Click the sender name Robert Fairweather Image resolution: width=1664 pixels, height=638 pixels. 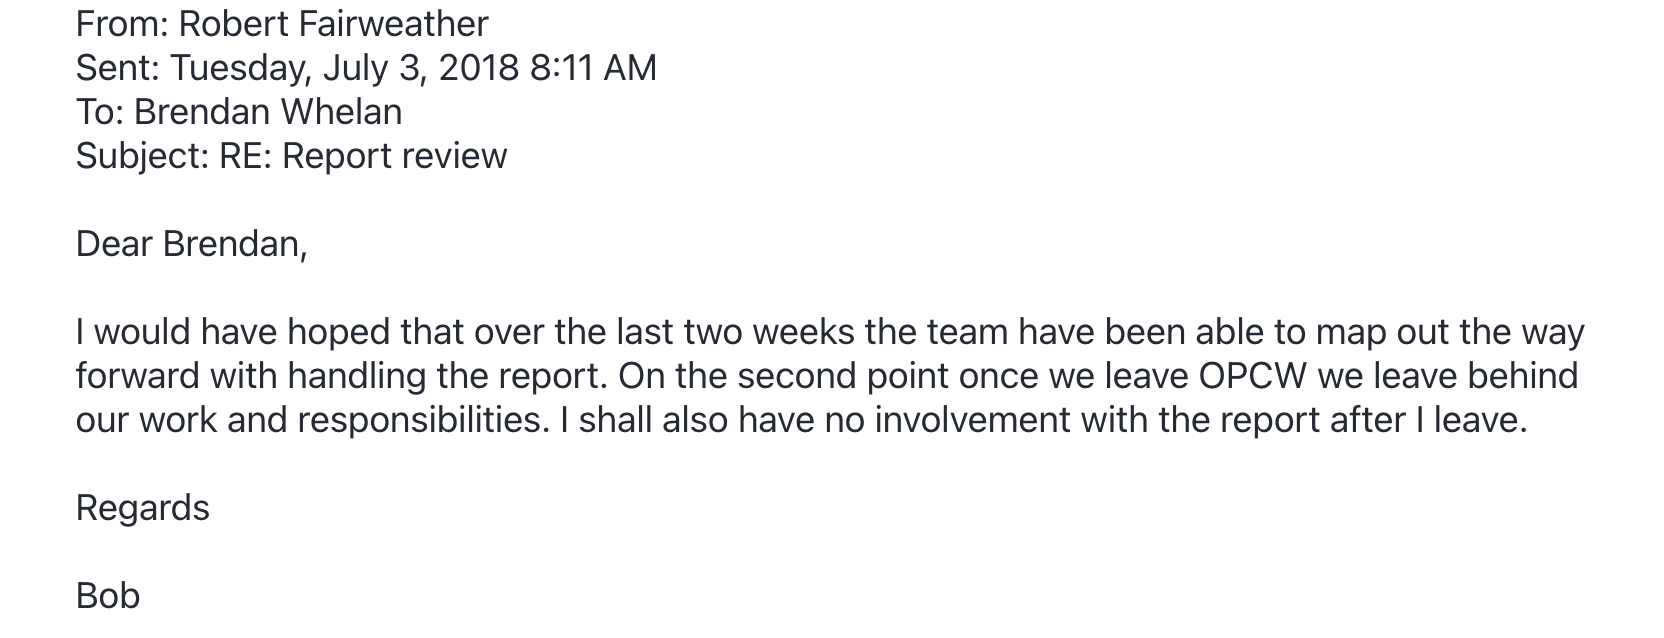point(333,23)
